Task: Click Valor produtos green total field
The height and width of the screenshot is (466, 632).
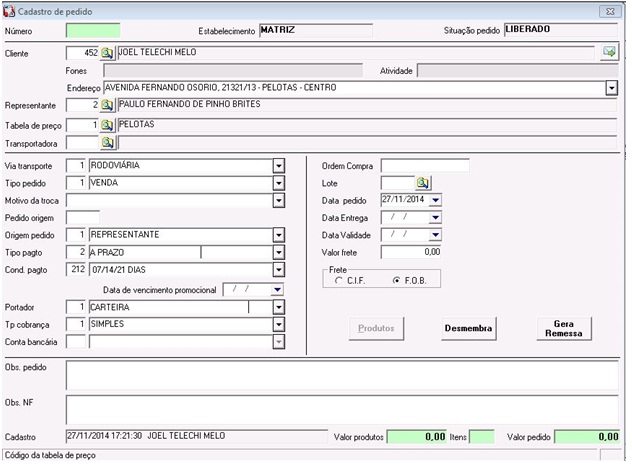Action: [x=417, y=437]
